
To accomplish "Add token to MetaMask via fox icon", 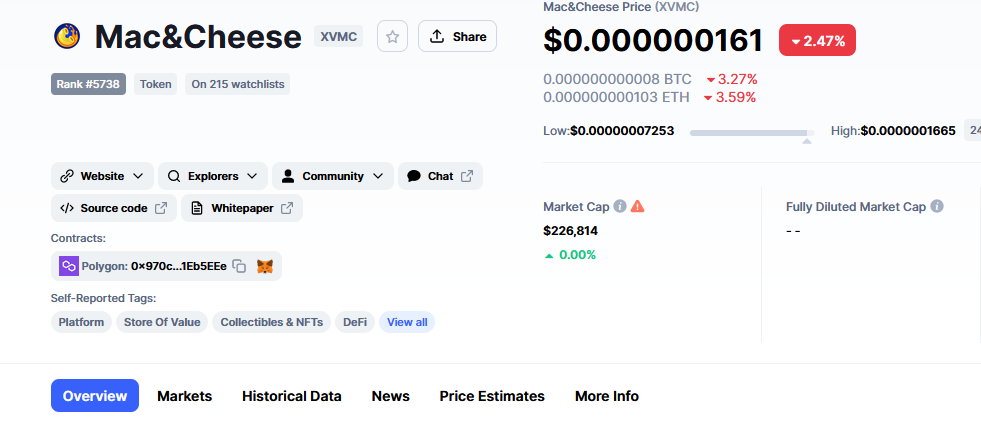I will pos(265,266).
